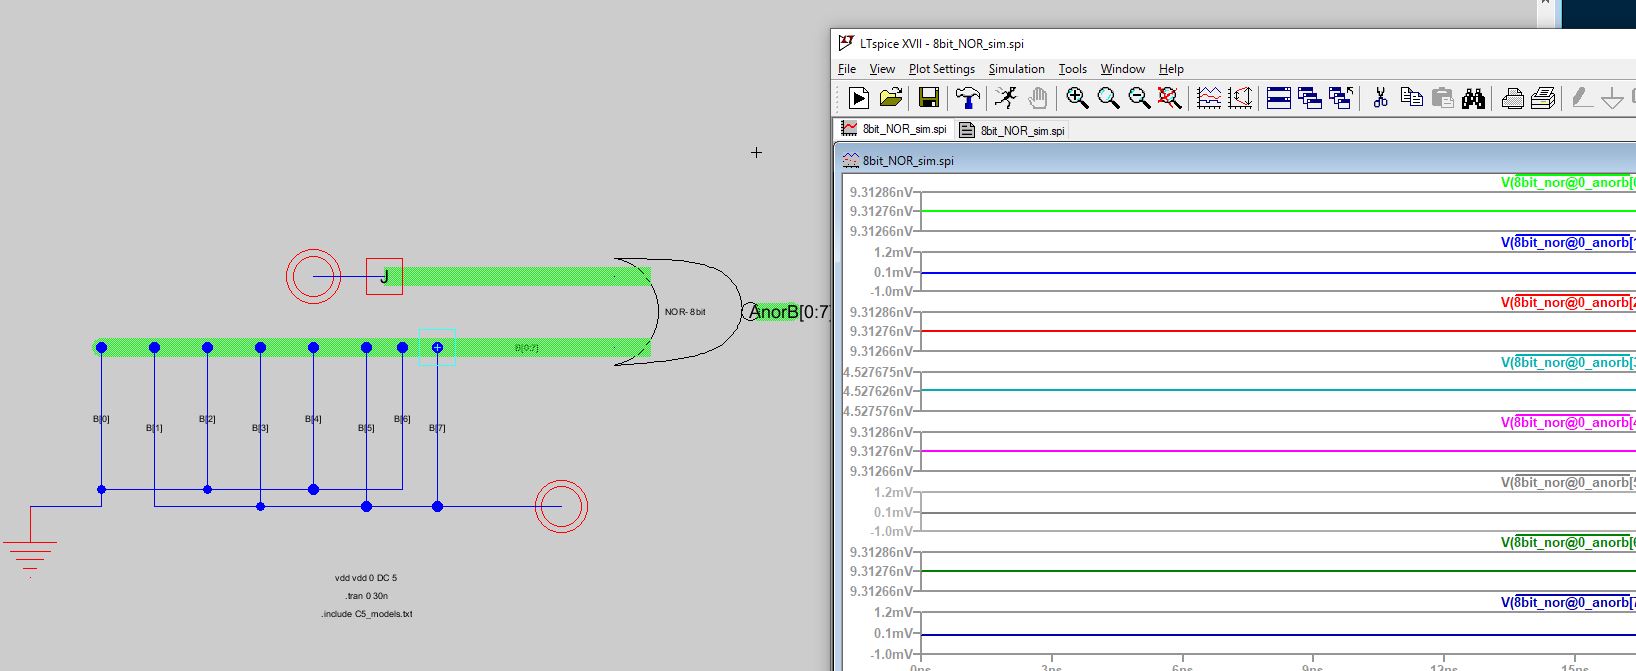
Task: Open Find with the binoculars icon
Action: 1473,98
